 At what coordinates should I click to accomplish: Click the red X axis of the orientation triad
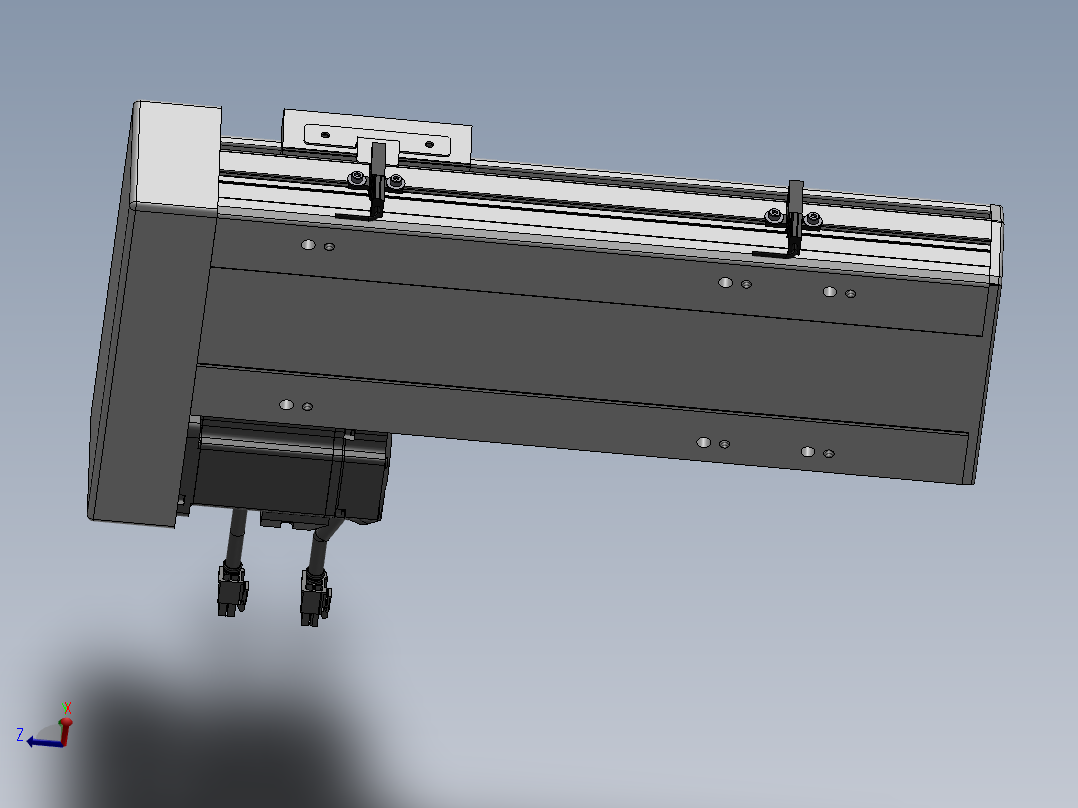click(x=65, y=730)
